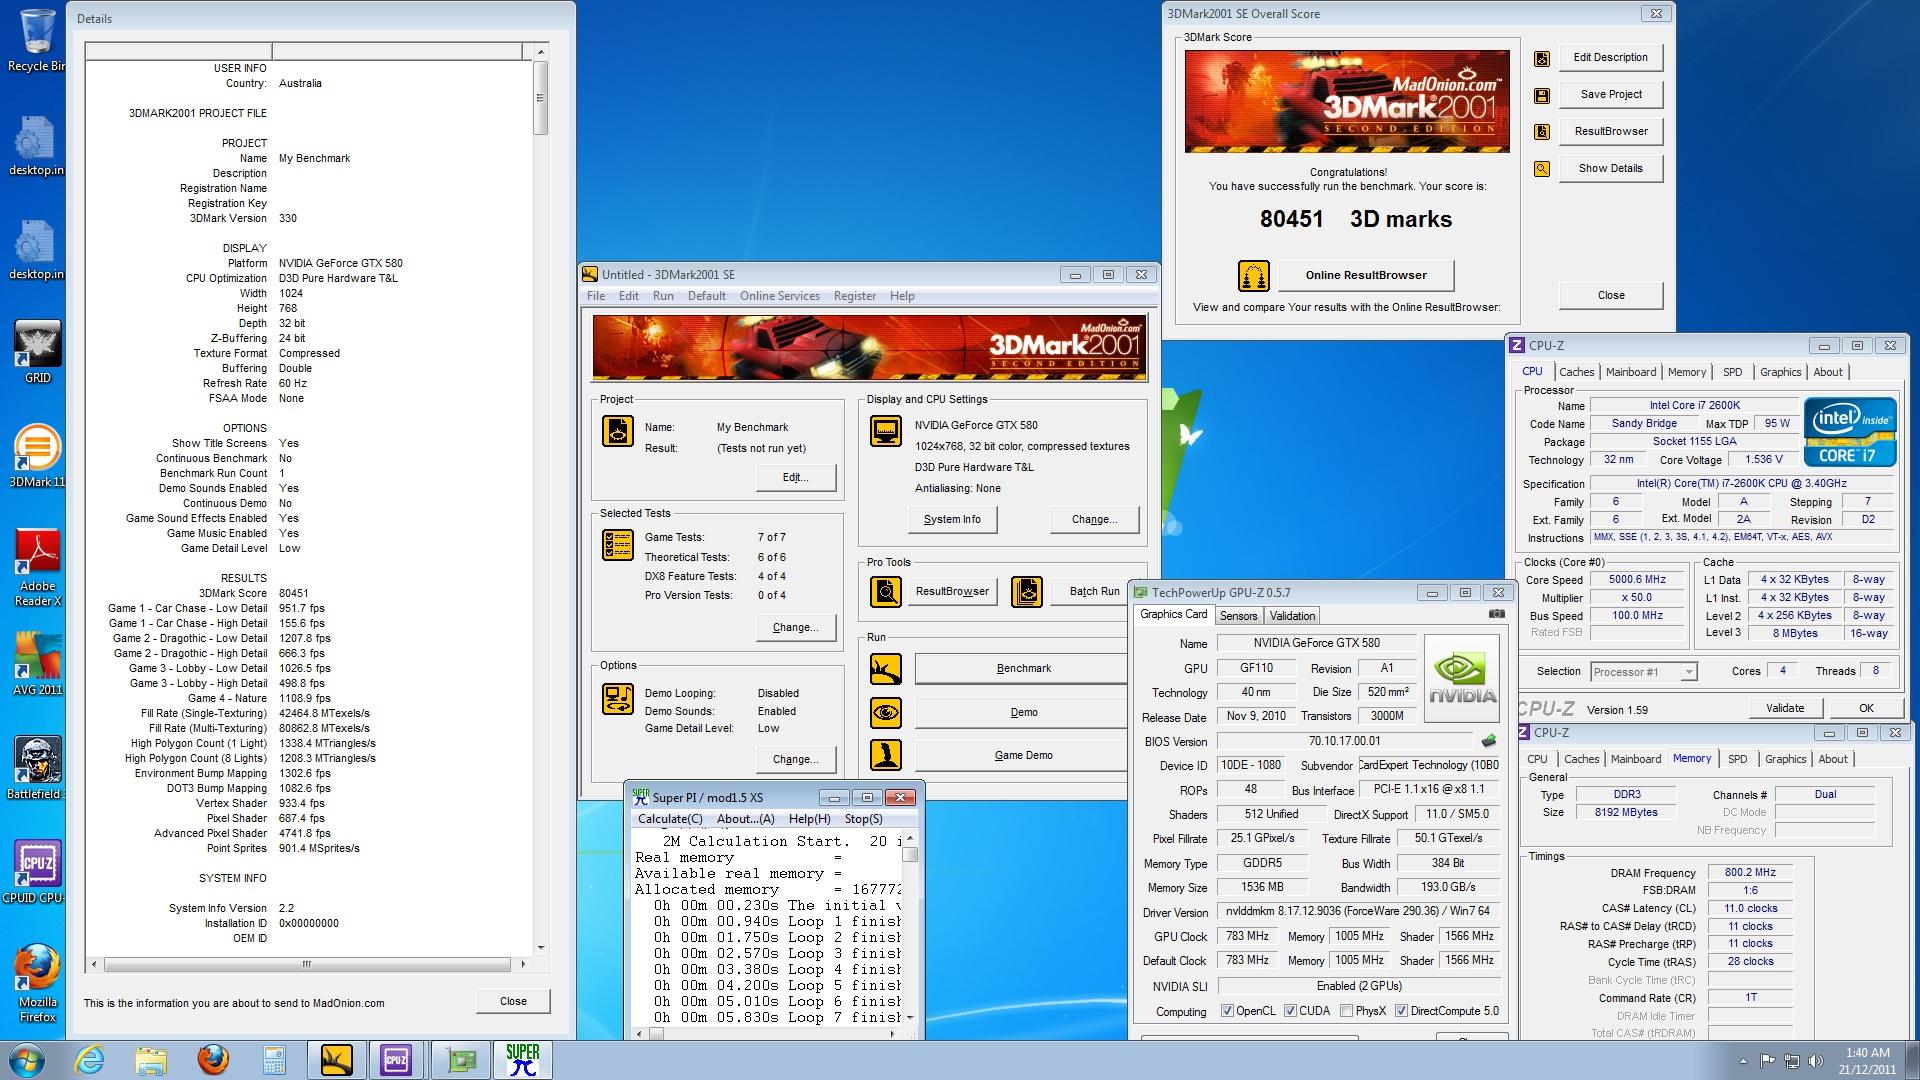The height and width of the screenshot is (1080, 1920).
Task: Open Windows Explorer from the taskbar
Action: click(x=151, y=1059)
